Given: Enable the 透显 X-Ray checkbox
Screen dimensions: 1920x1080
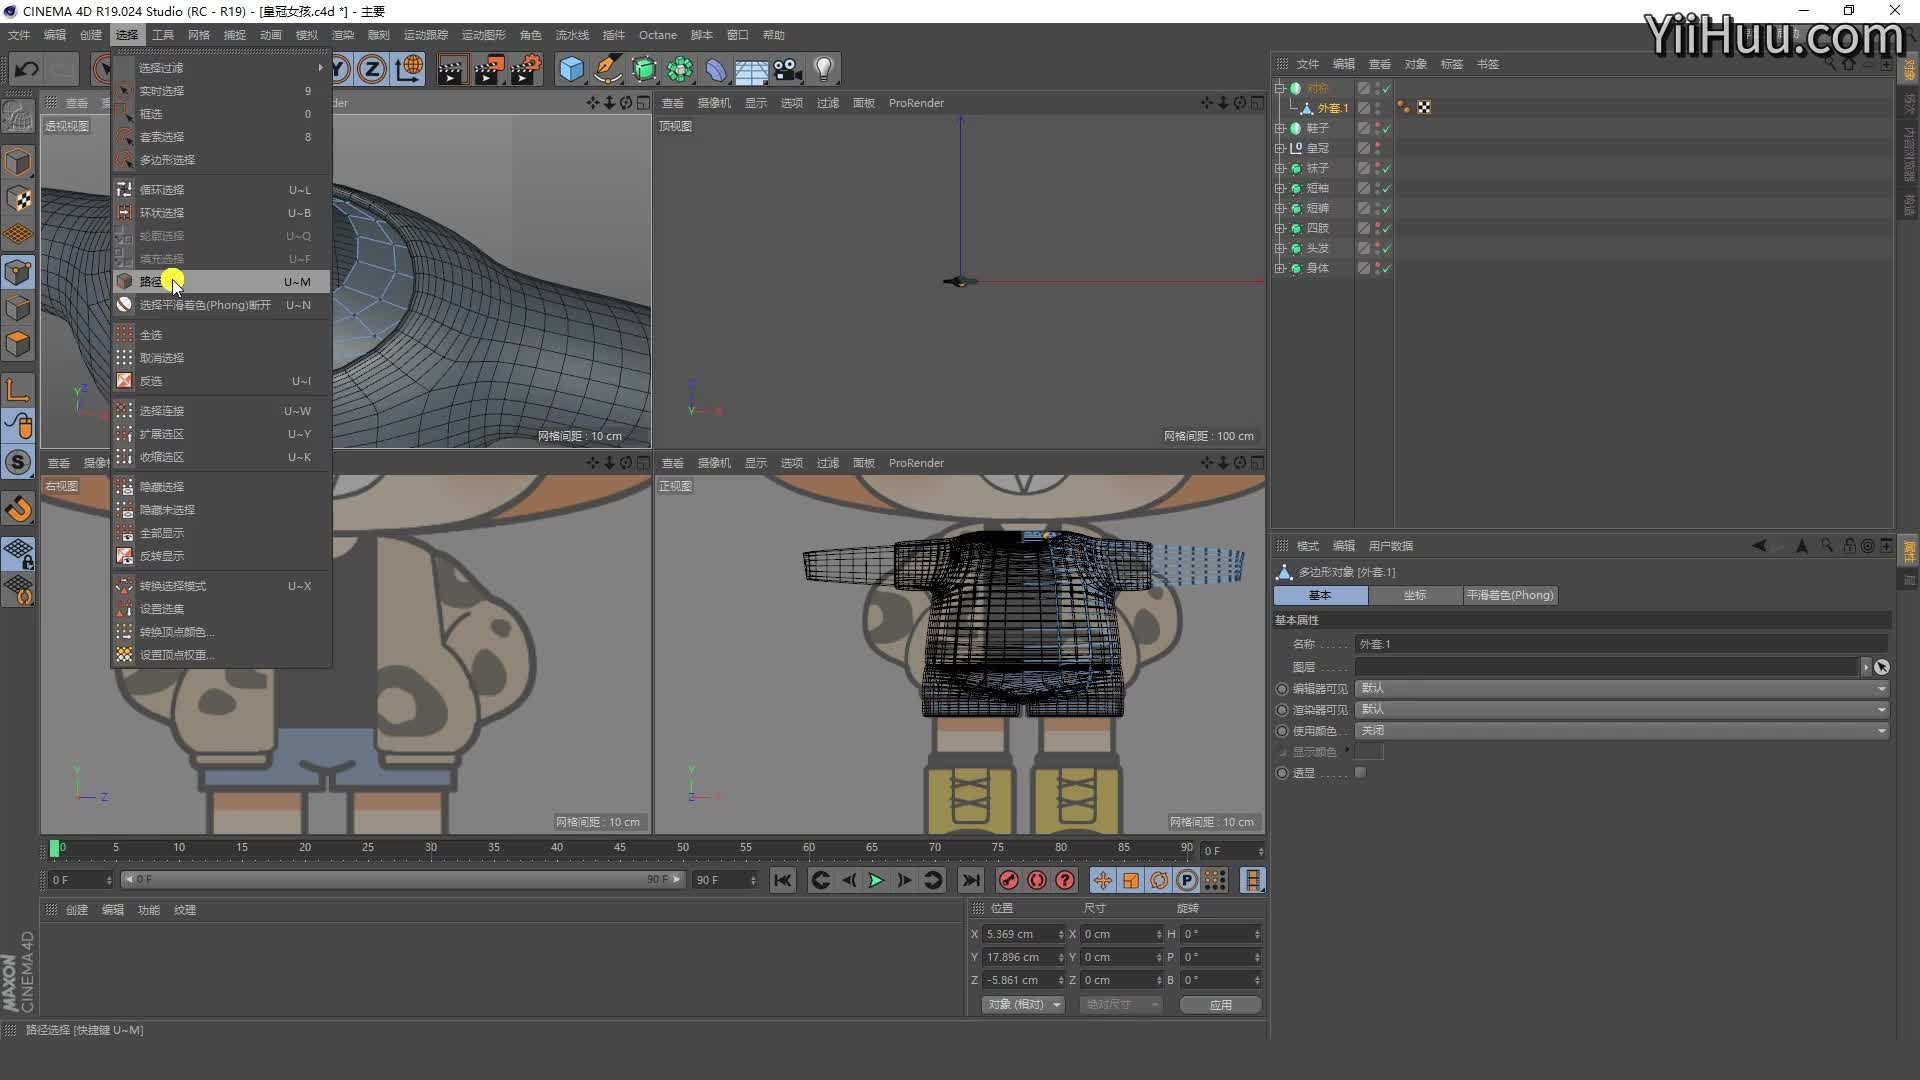Looking at the screenshot, I should coord(1361,773).
